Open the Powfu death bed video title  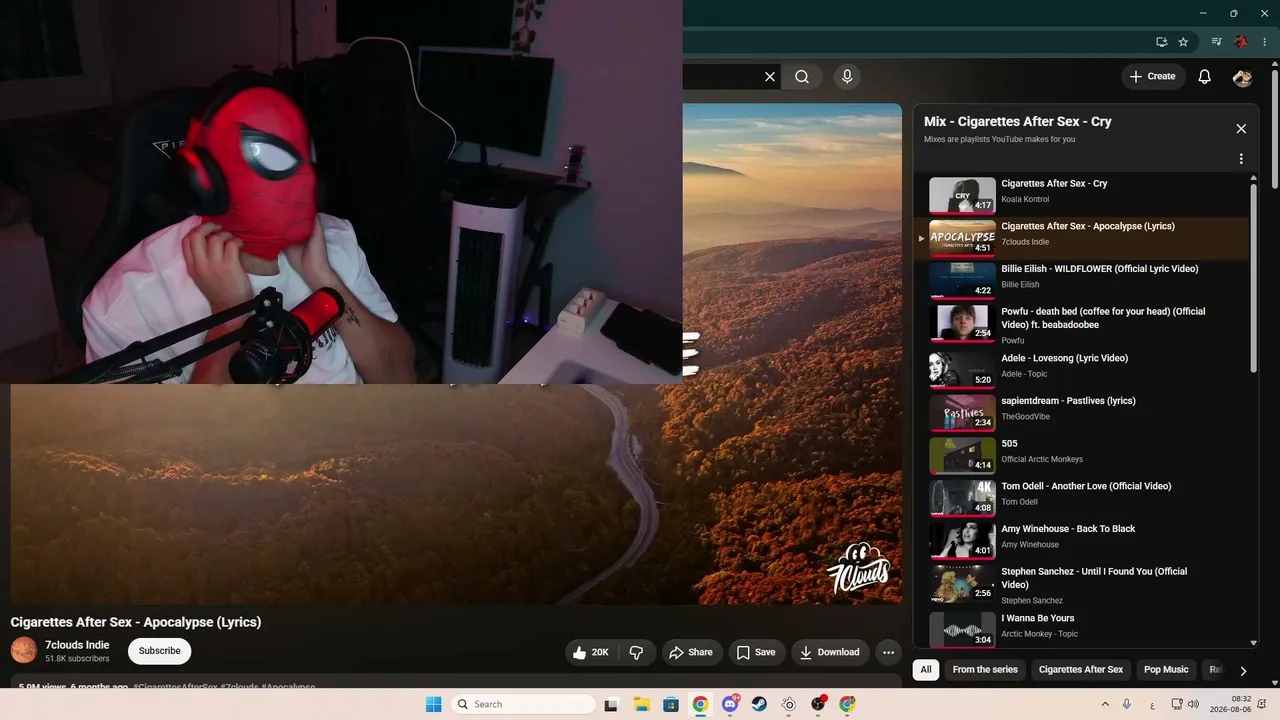(1103, 318)
